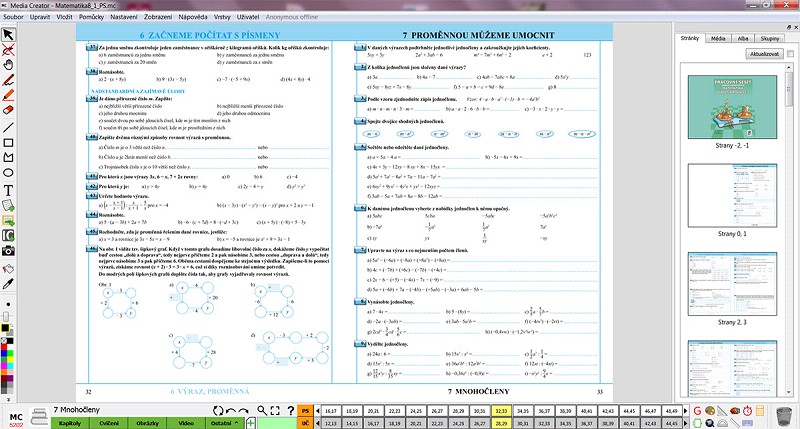Click the fullscreen brackets icon
This screenshot has height=429, width=800.
pos(275,410)
